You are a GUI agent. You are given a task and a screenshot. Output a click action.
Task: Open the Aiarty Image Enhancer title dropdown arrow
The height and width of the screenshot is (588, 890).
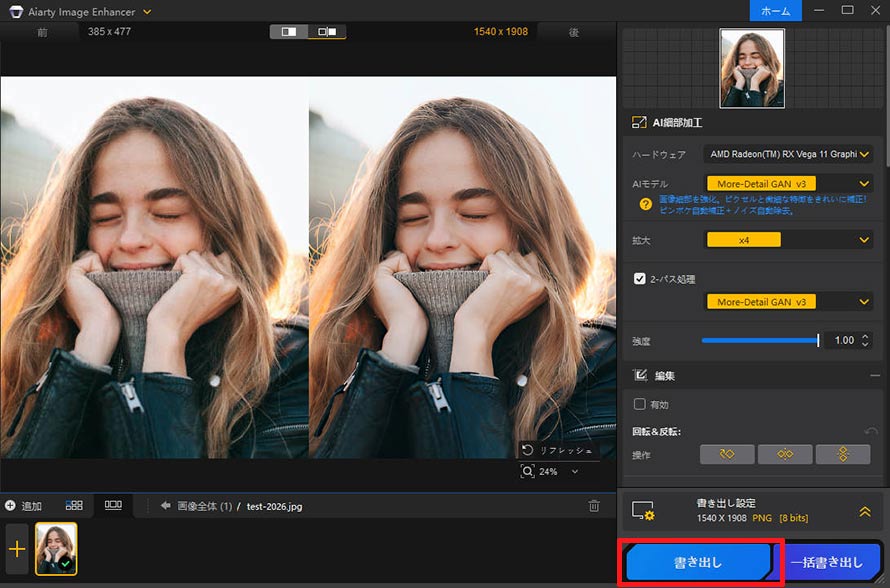tap(147, 11)
